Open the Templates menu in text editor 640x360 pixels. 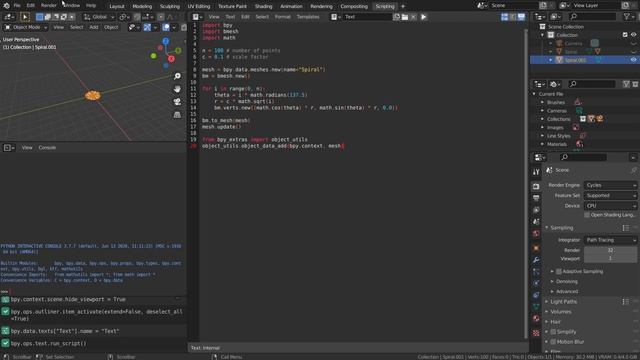click(308, 17)
